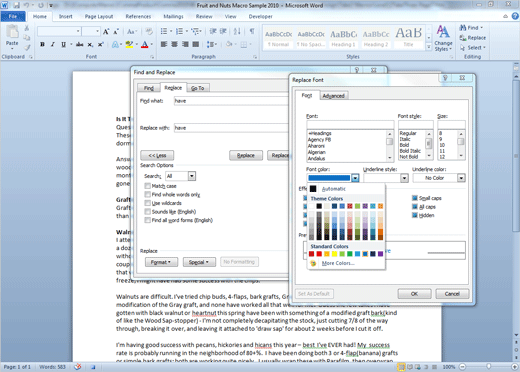Toggle the Hidden checkbox

pos(415,215)
